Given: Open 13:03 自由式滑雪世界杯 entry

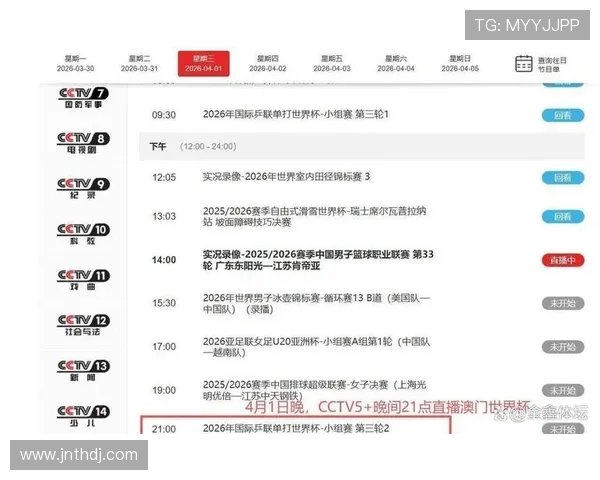Looking at the screenshot, I should tap(314, 217).
